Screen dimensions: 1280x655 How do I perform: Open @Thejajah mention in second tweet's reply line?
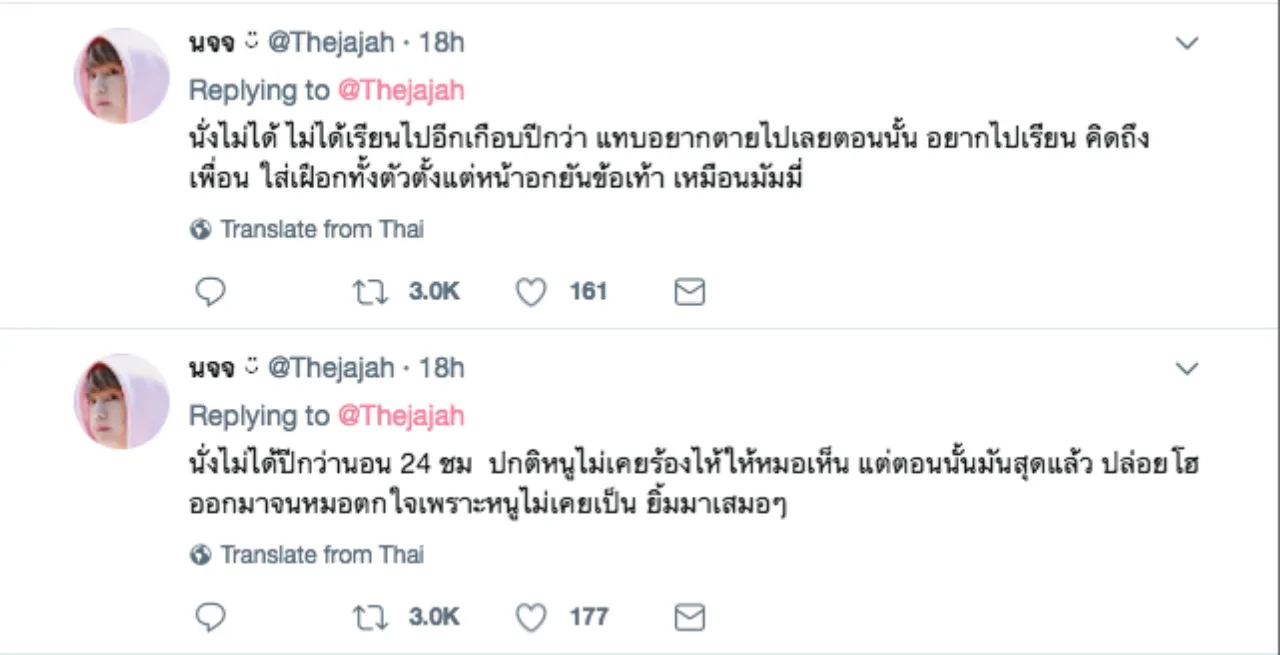pos(401,416)
